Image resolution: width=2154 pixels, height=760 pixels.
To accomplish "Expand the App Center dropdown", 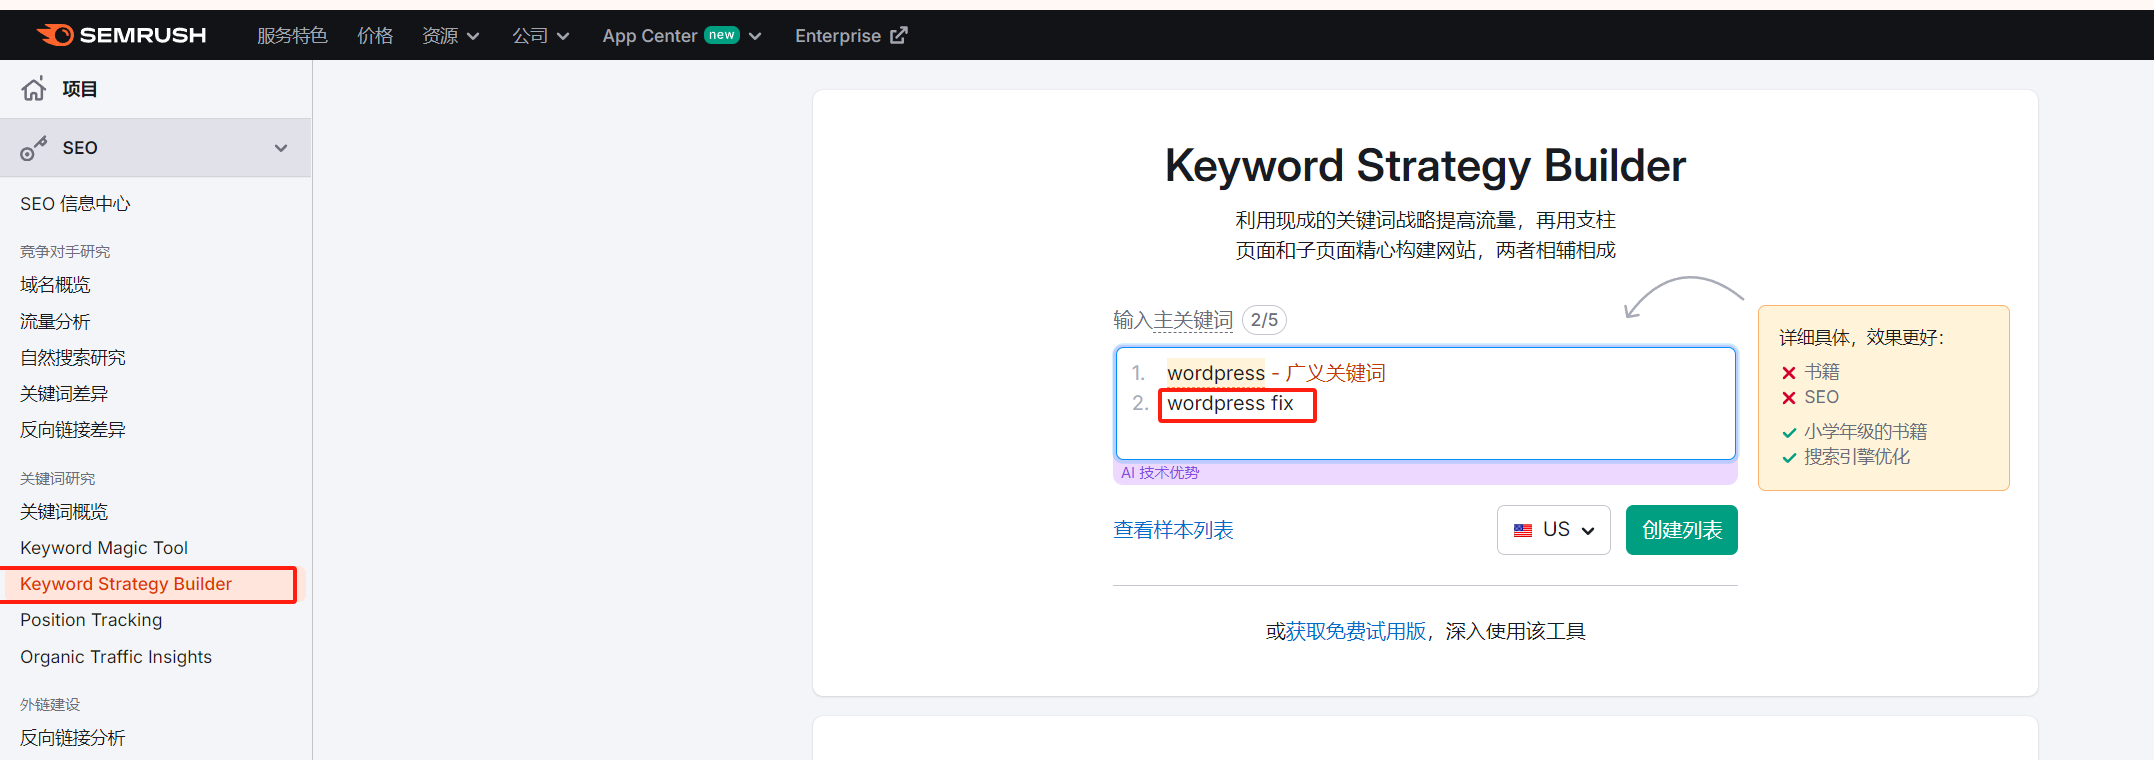I will 755,36.
